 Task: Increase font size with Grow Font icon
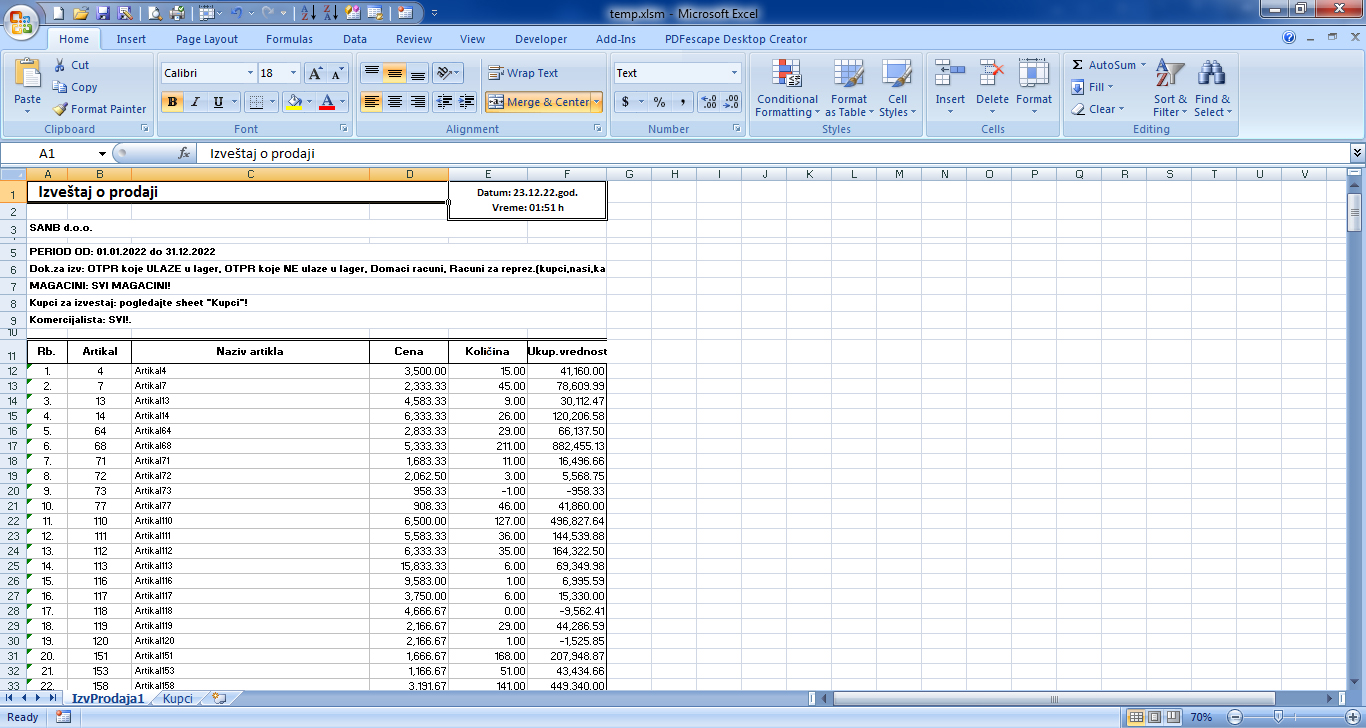coord(315,73)
